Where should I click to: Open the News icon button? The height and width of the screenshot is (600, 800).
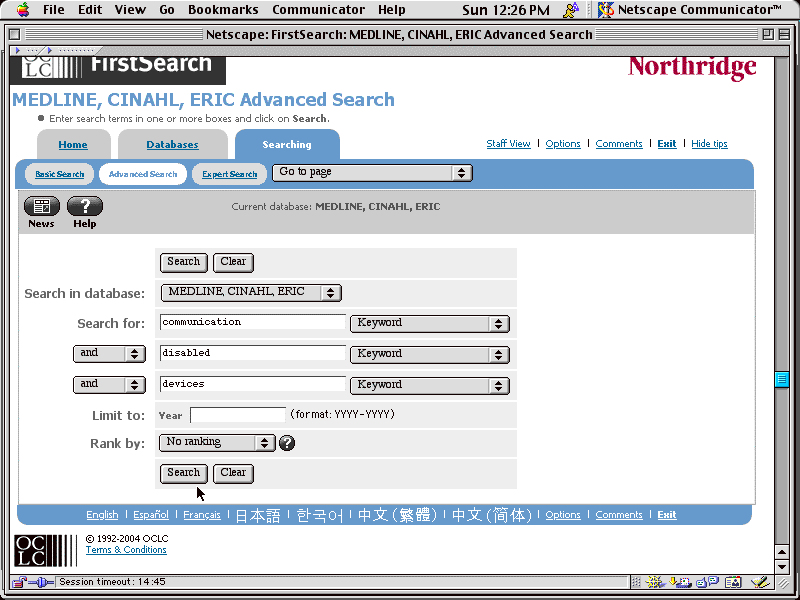click(x=41, y=206)
